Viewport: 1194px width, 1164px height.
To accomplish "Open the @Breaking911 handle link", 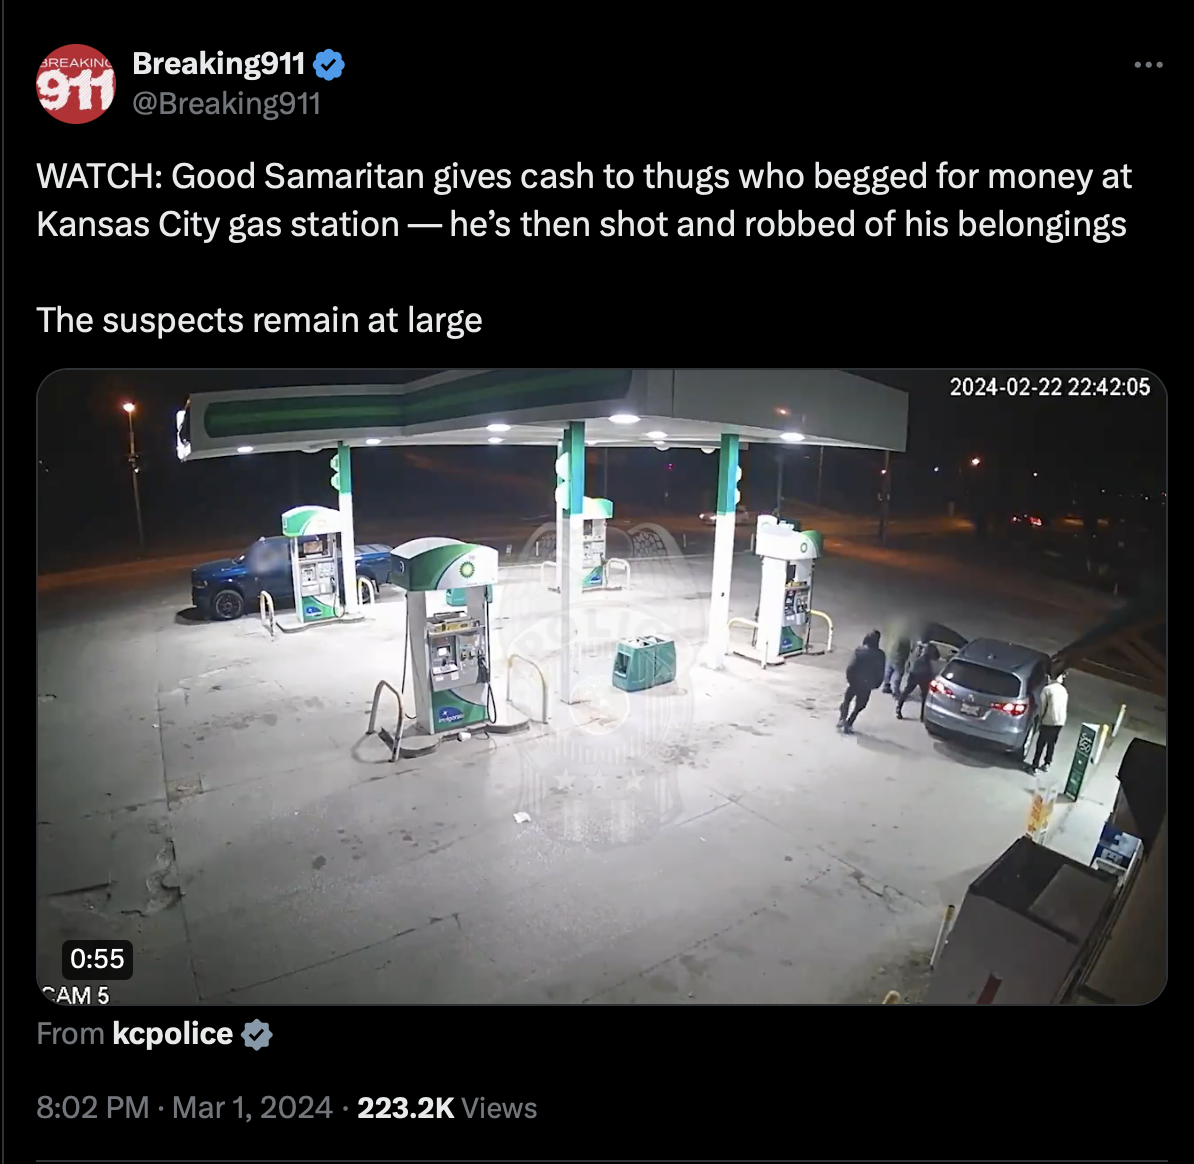I will [227, 104].
